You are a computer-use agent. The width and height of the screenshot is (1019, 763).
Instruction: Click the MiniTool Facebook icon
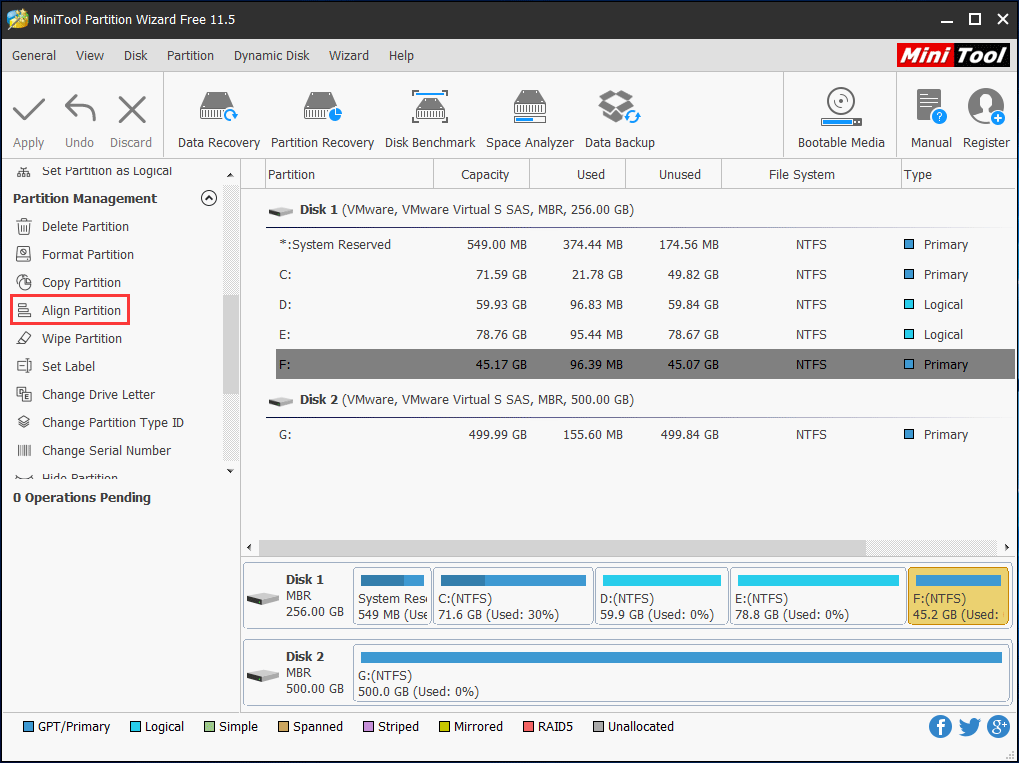pyautogui.click(x=940, y=727)
